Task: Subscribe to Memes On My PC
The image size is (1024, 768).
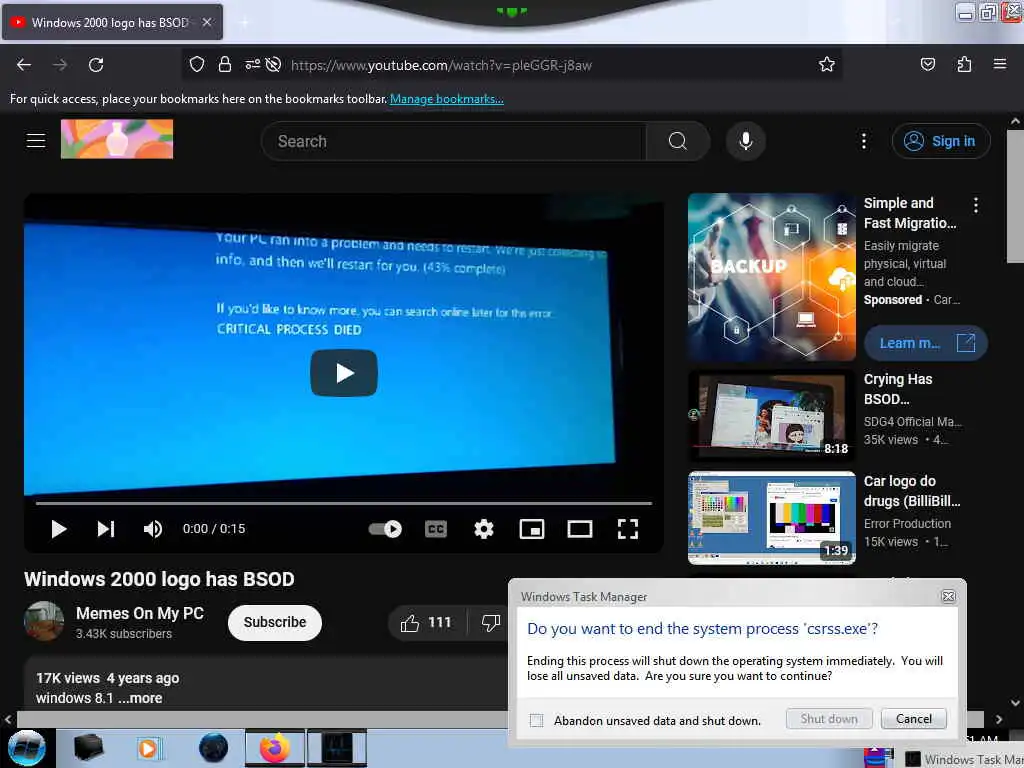Action: [275, 622]
